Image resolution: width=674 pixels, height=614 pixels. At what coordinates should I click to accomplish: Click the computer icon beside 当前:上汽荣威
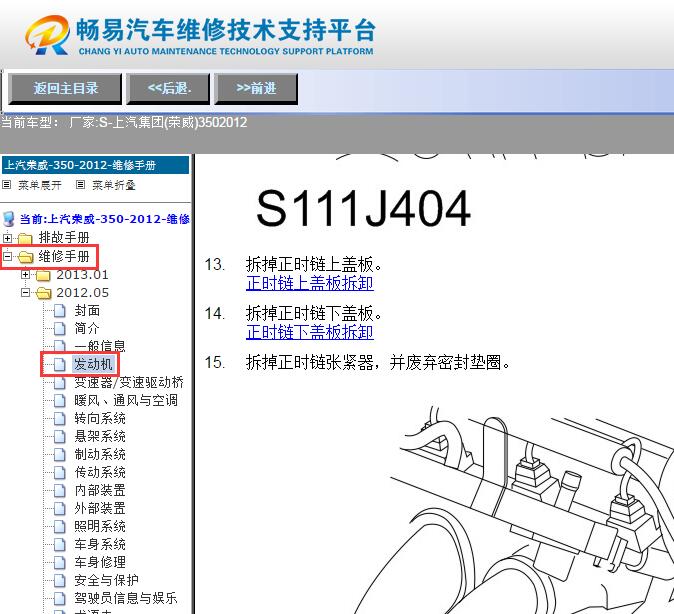9,219
